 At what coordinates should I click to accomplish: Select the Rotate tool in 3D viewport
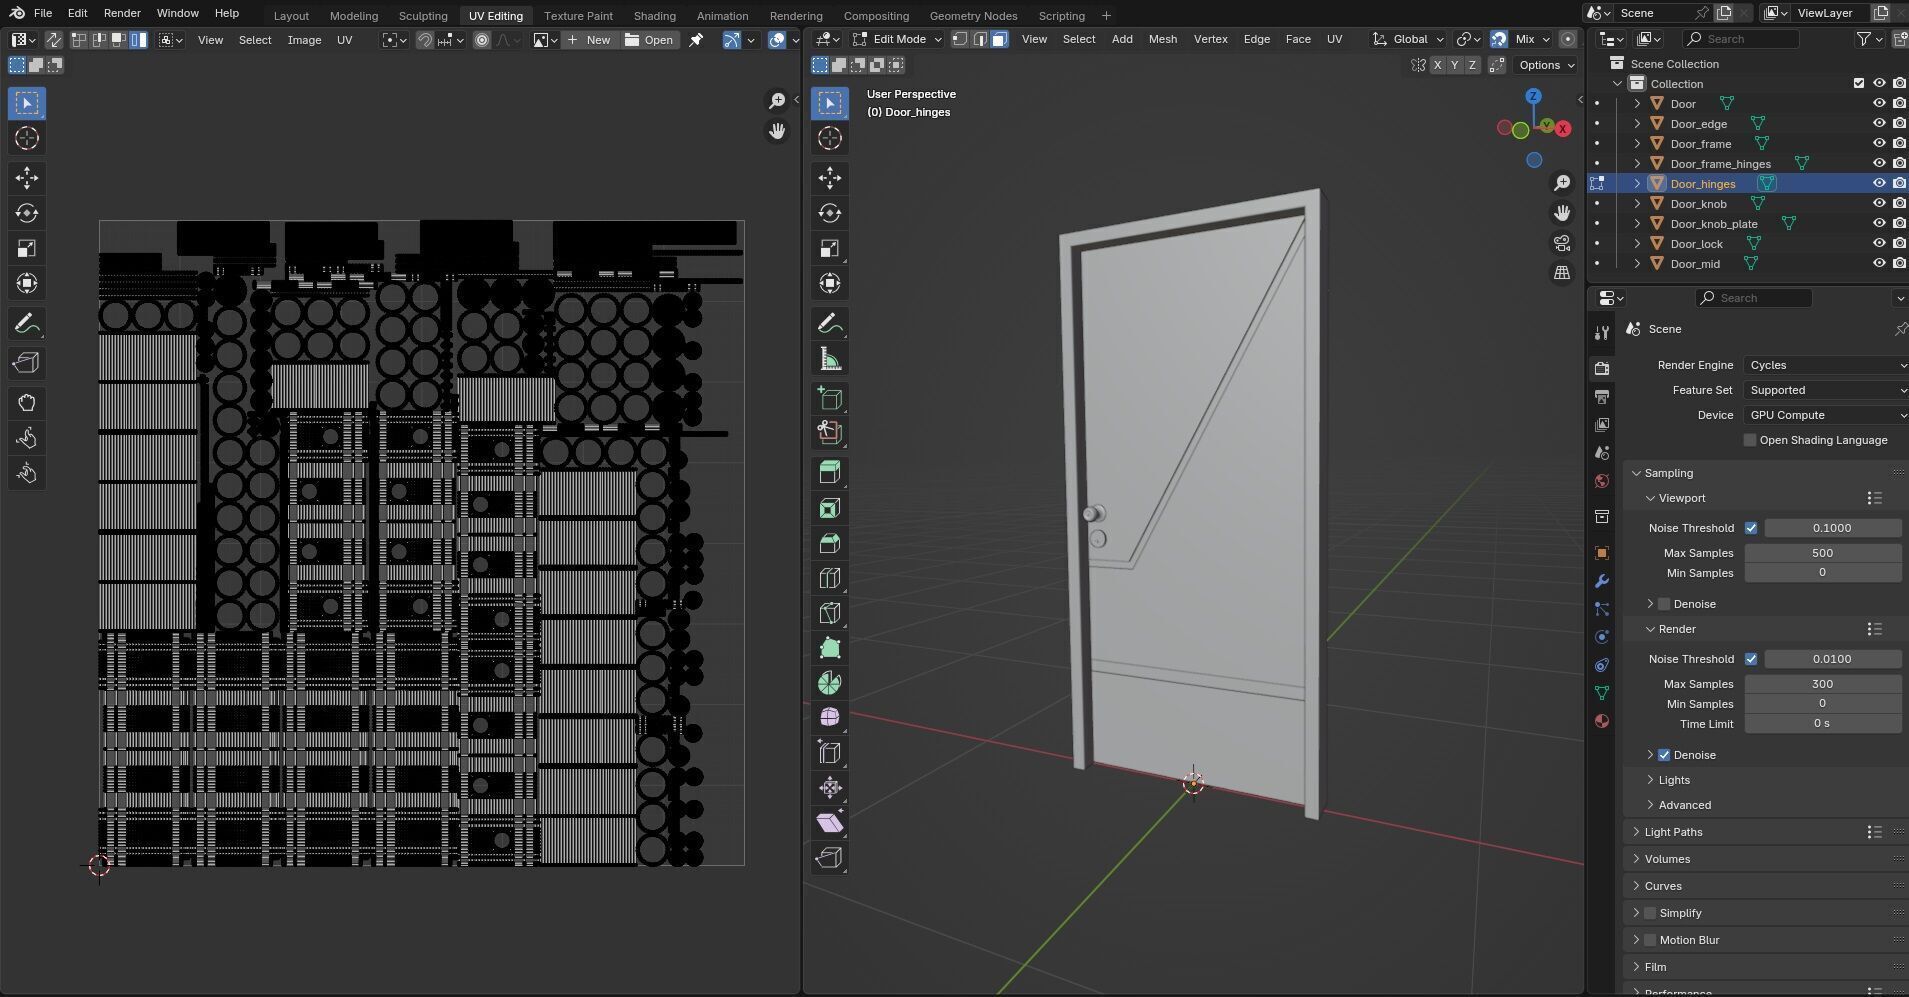829,213
